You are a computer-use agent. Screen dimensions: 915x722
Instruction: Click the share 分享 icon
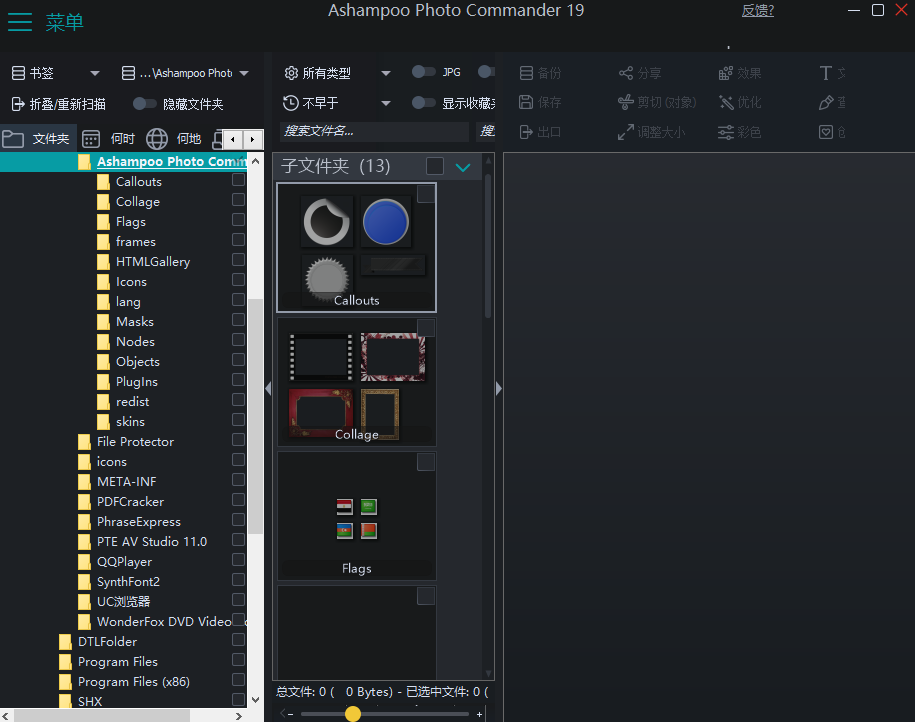click(626, 73)
